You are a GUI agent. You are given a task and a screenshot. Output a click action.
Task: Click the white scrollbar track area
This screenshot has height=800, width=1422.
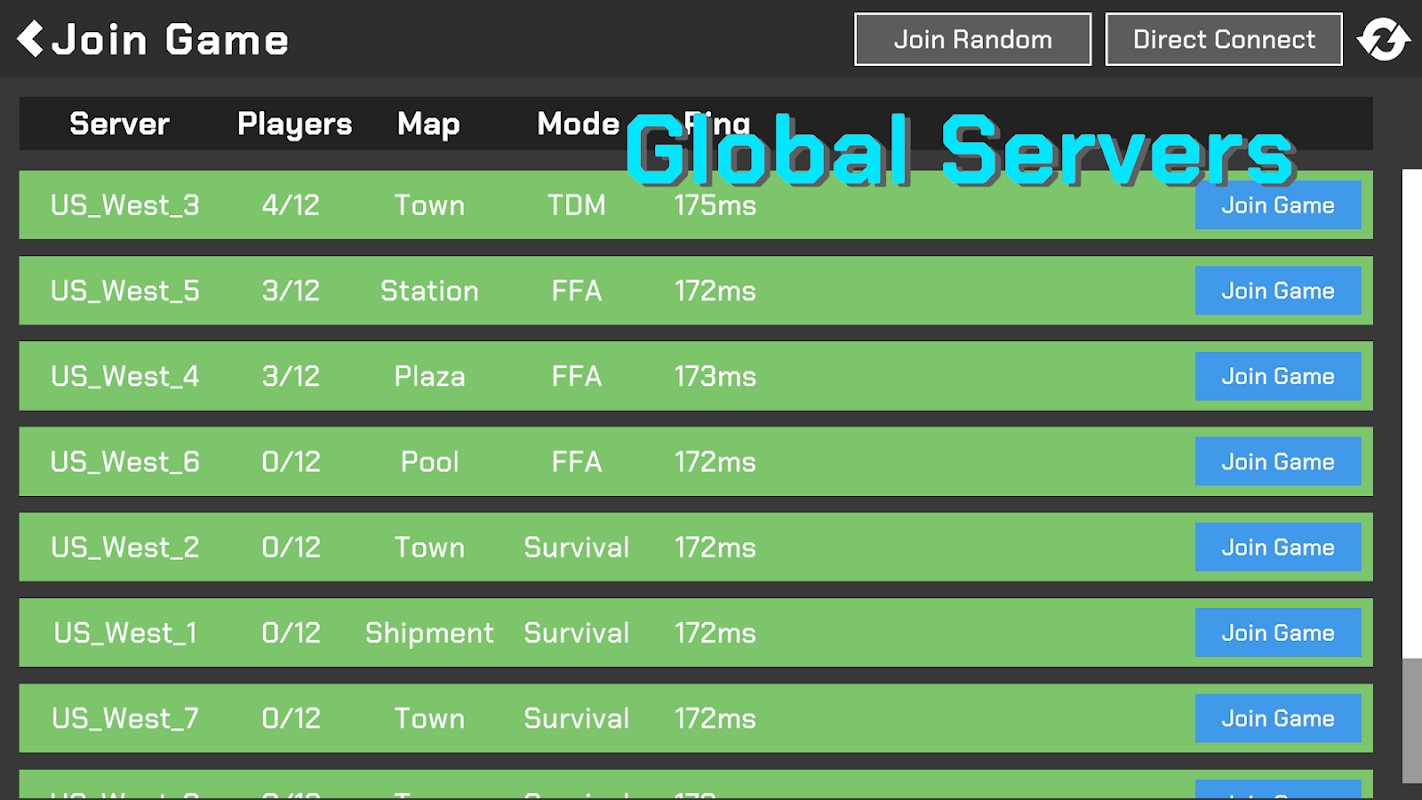tap(1411, 414)
